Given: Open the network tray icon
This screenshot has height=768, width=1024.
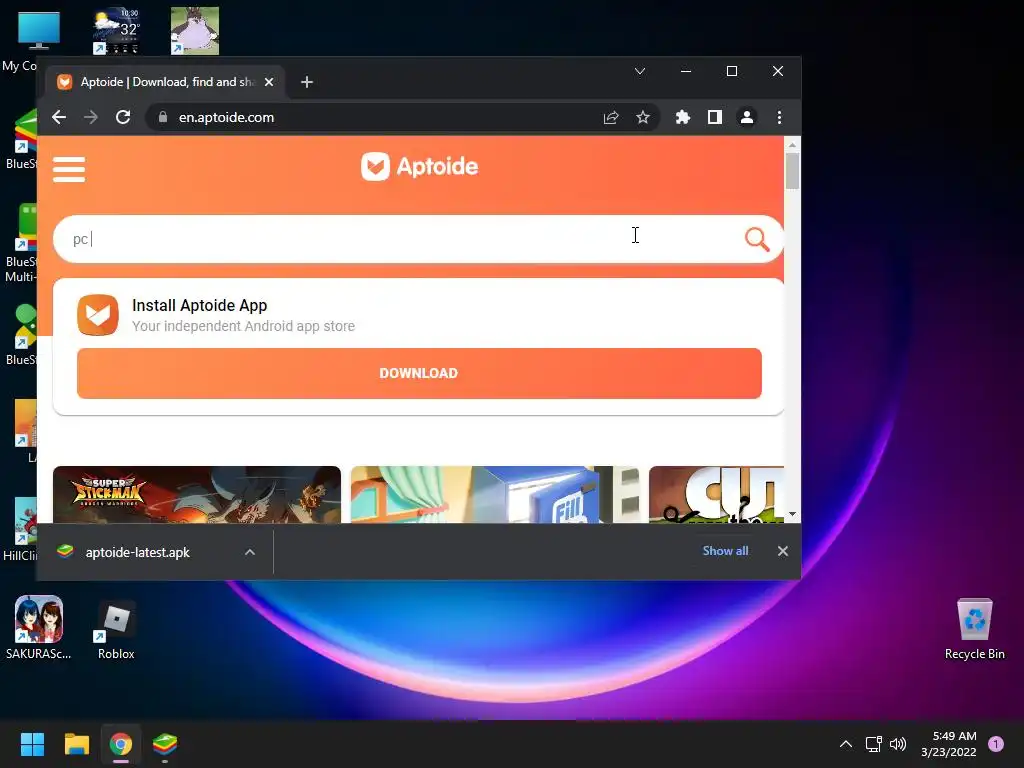Looking at the screenshot, I should (873, 744).
